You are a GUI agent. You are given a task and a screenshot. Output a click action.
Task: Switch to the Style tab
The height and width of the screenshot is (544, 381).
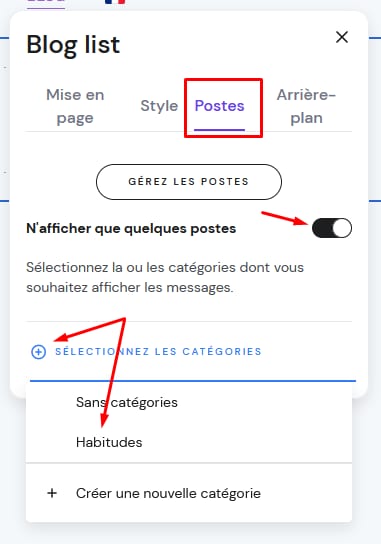pyautogui.click(x=159, y=106)
